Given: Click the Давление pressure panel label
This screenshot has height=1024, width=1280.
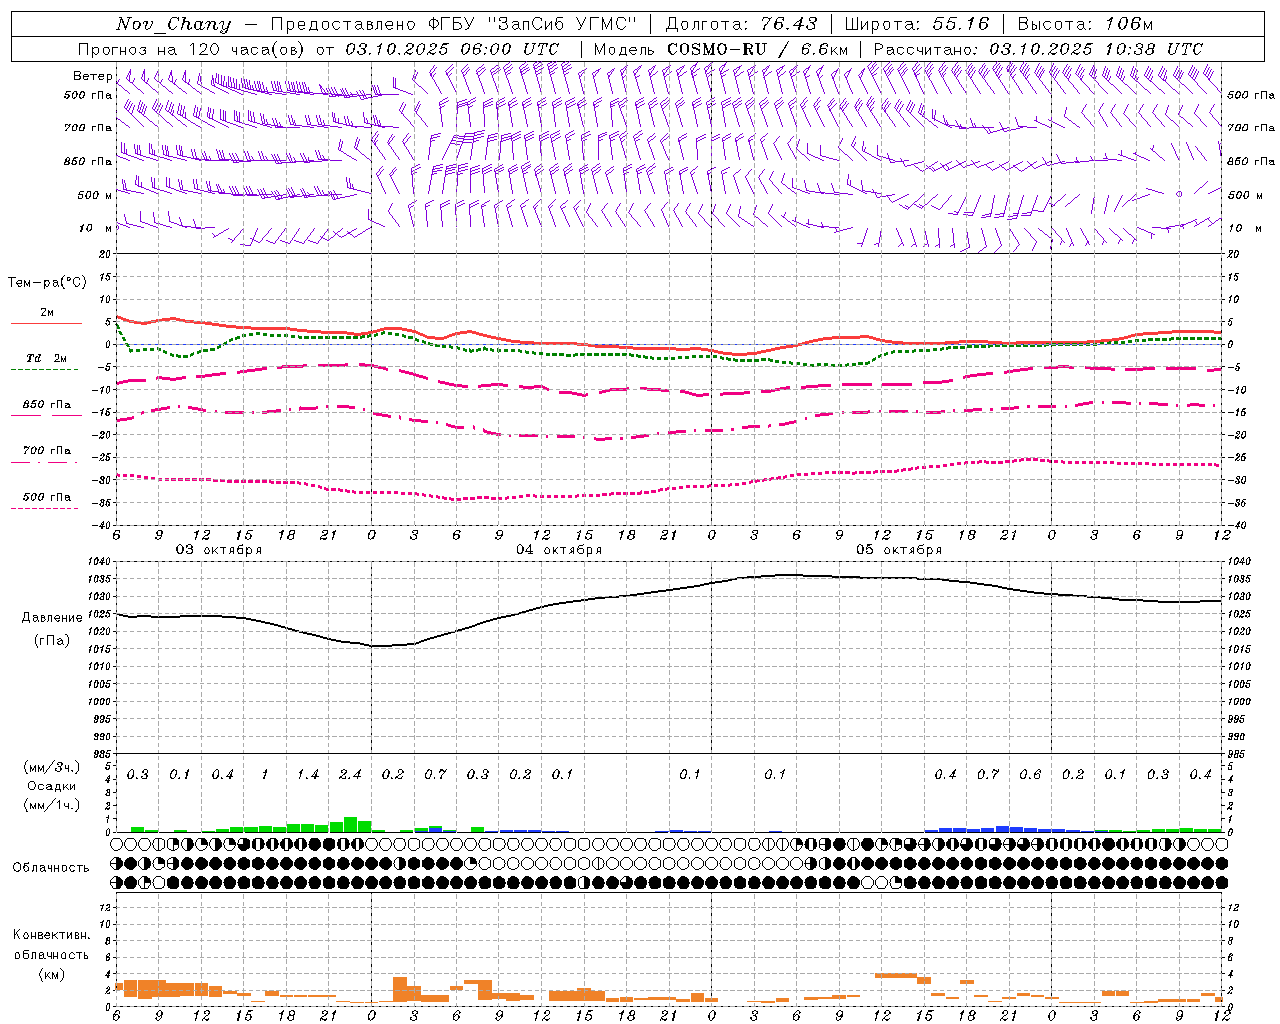Looking at the screenshot, I should [x=52, y=618].
